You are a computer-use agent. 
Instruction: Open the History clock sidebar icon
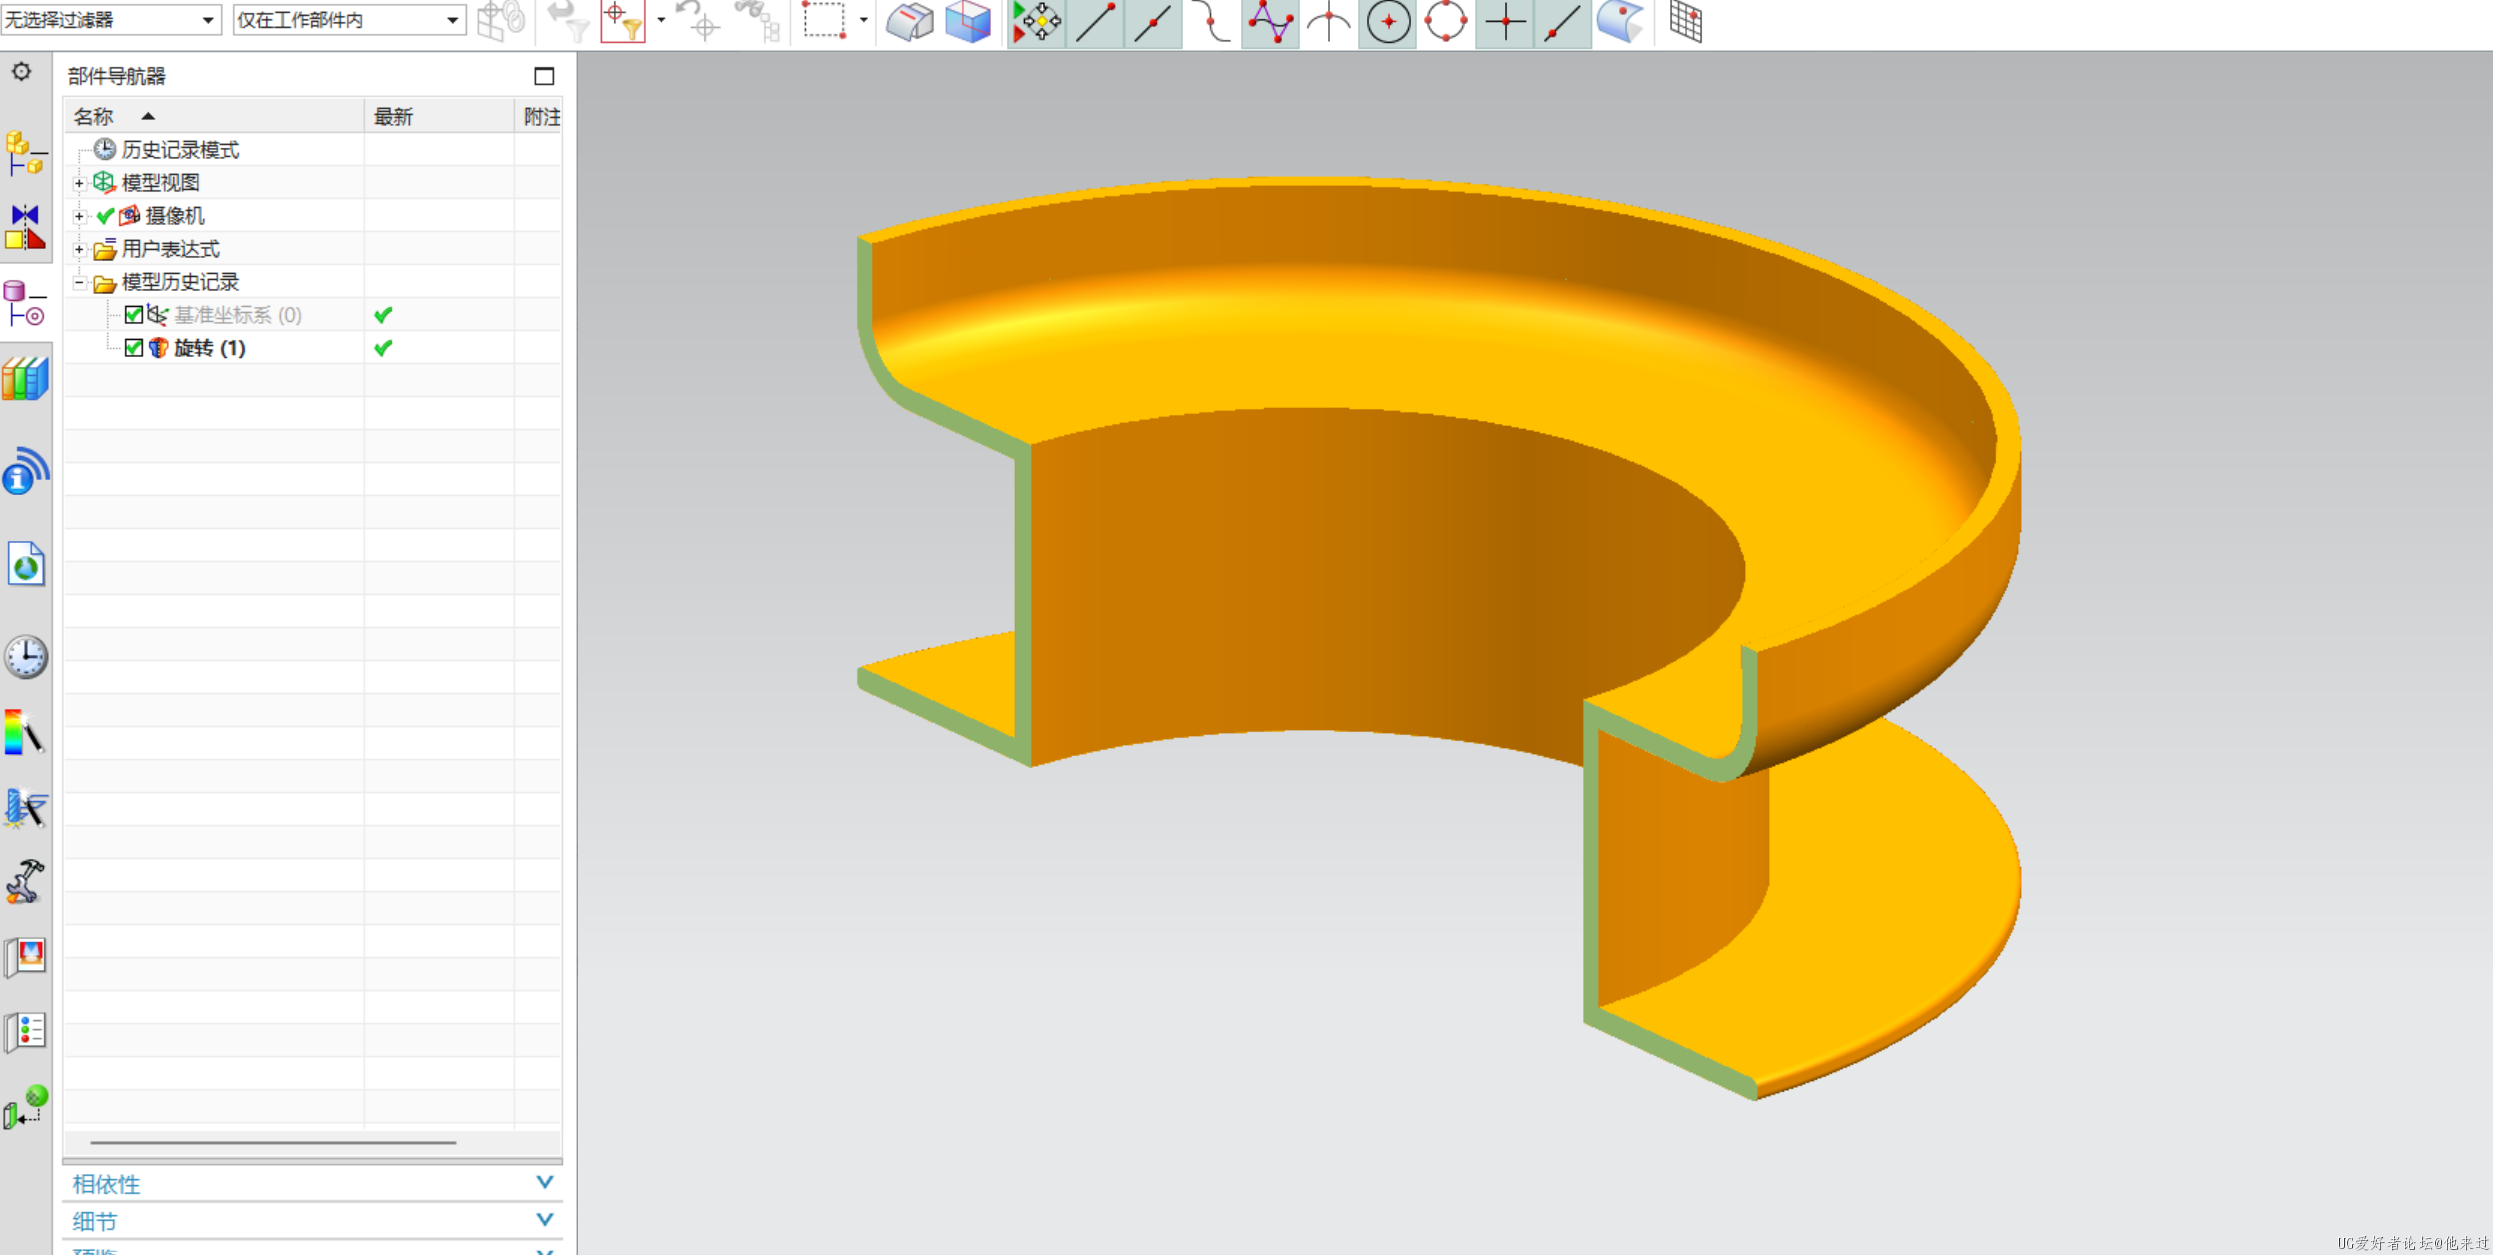point(25,657)
